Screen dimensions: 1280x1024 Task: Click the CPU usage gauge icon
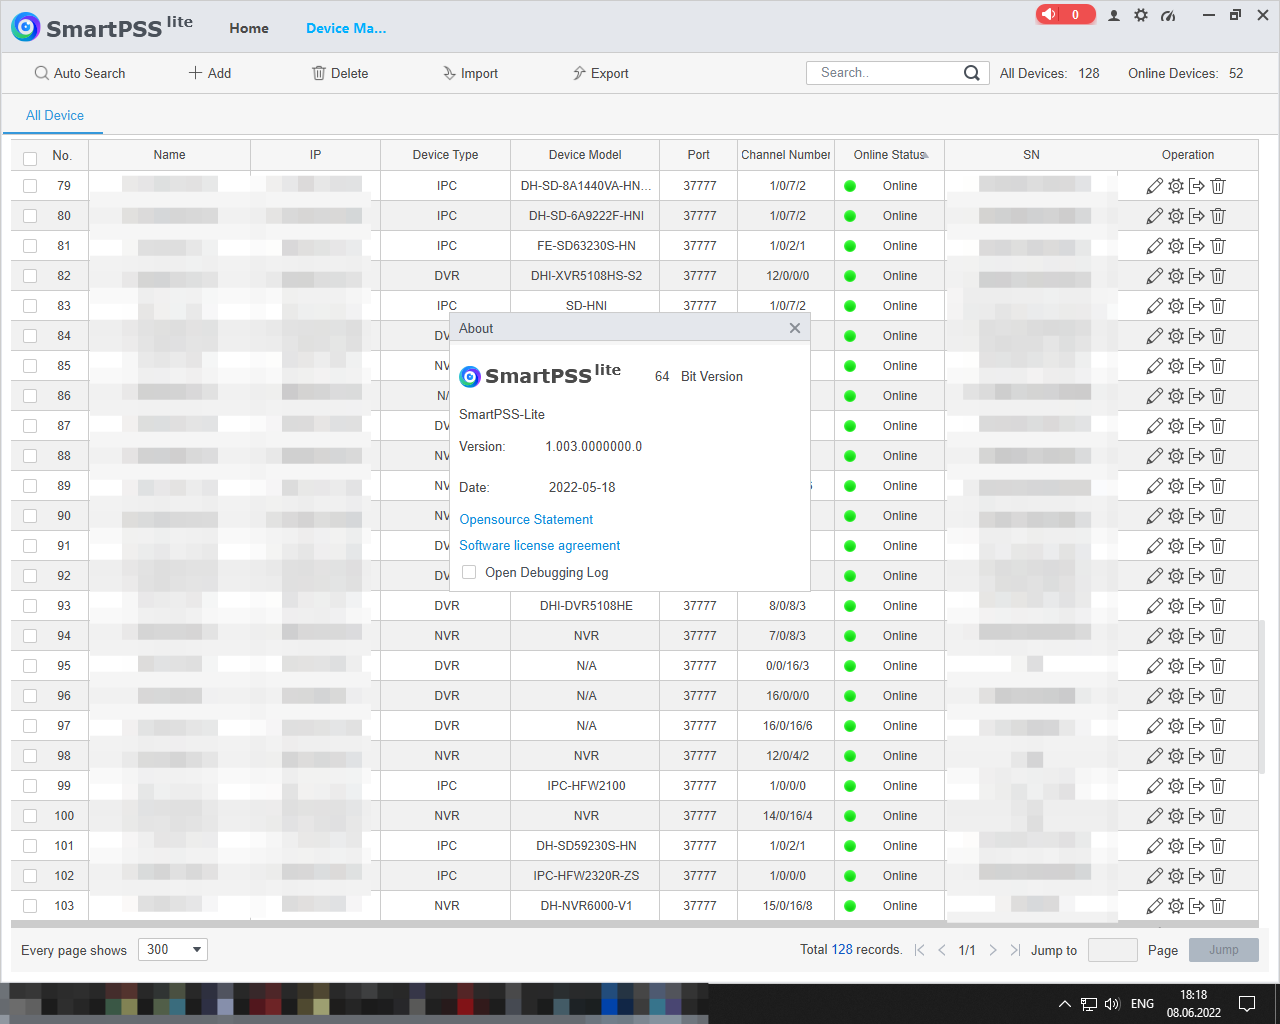pos(1168,15)
